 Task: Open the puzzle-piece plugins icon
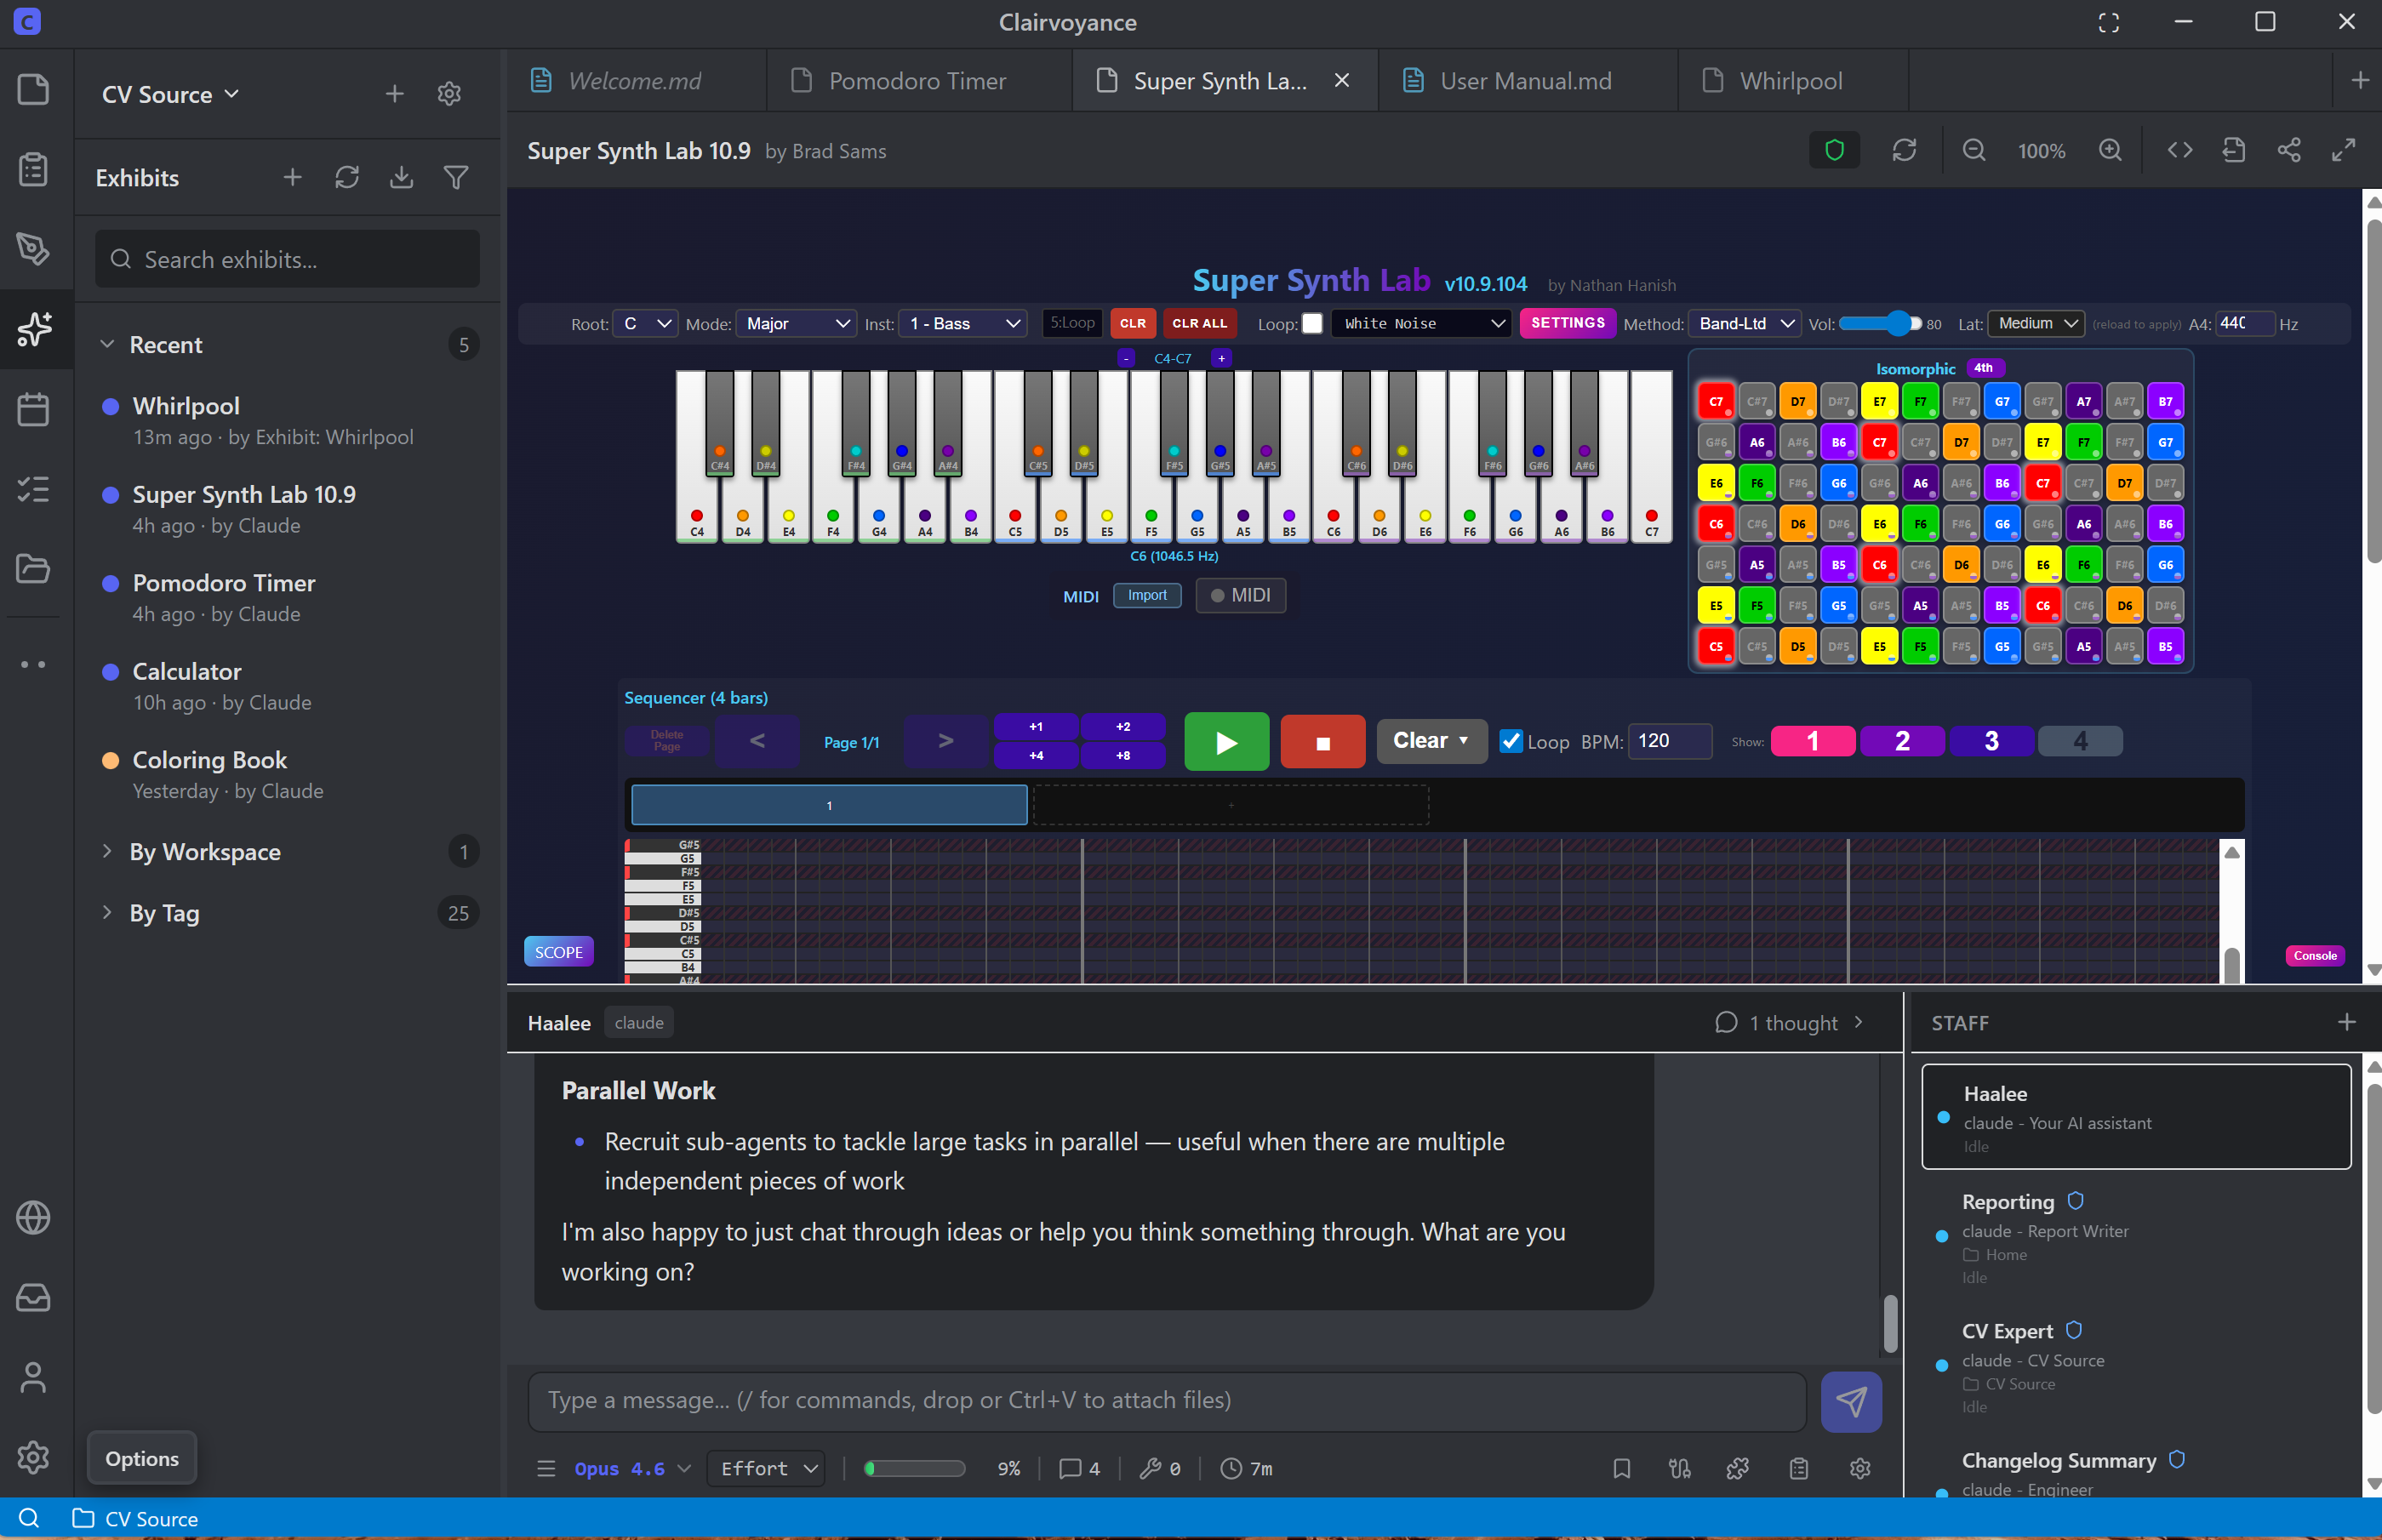[1738, 1468]
